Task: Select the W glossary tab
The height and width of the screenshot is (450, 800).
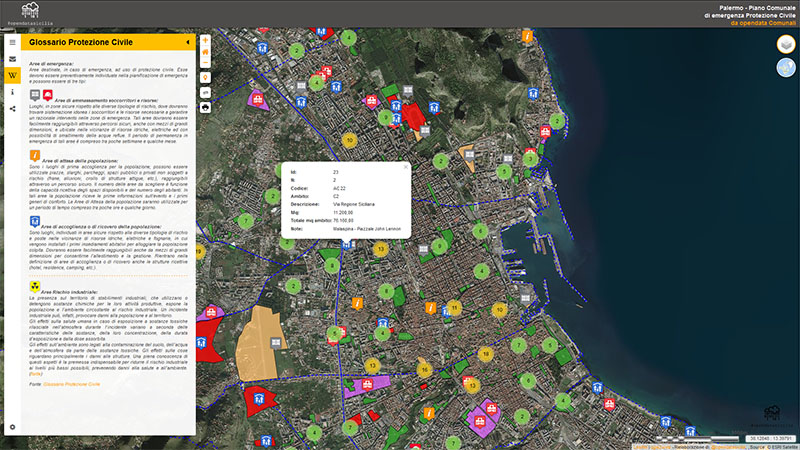Action: point(12,76)
